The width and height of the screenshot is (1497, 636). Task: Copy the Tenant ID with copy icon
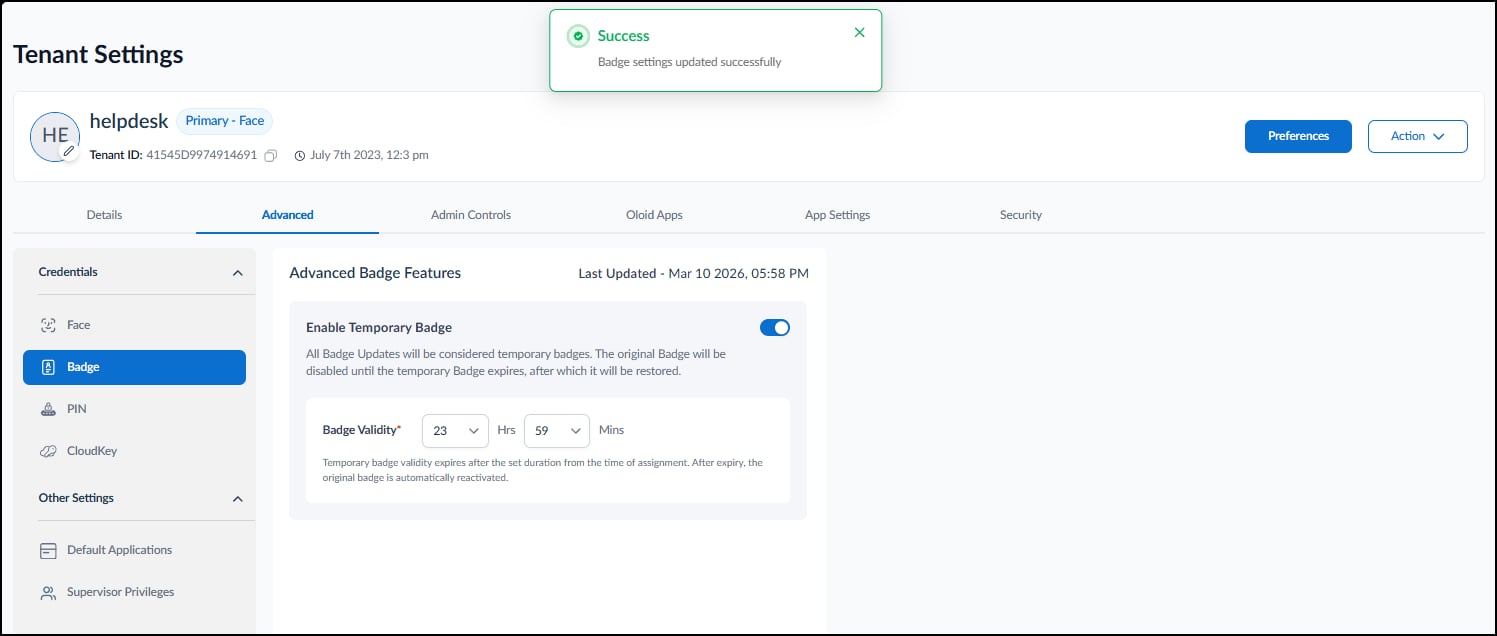point(270,155)
